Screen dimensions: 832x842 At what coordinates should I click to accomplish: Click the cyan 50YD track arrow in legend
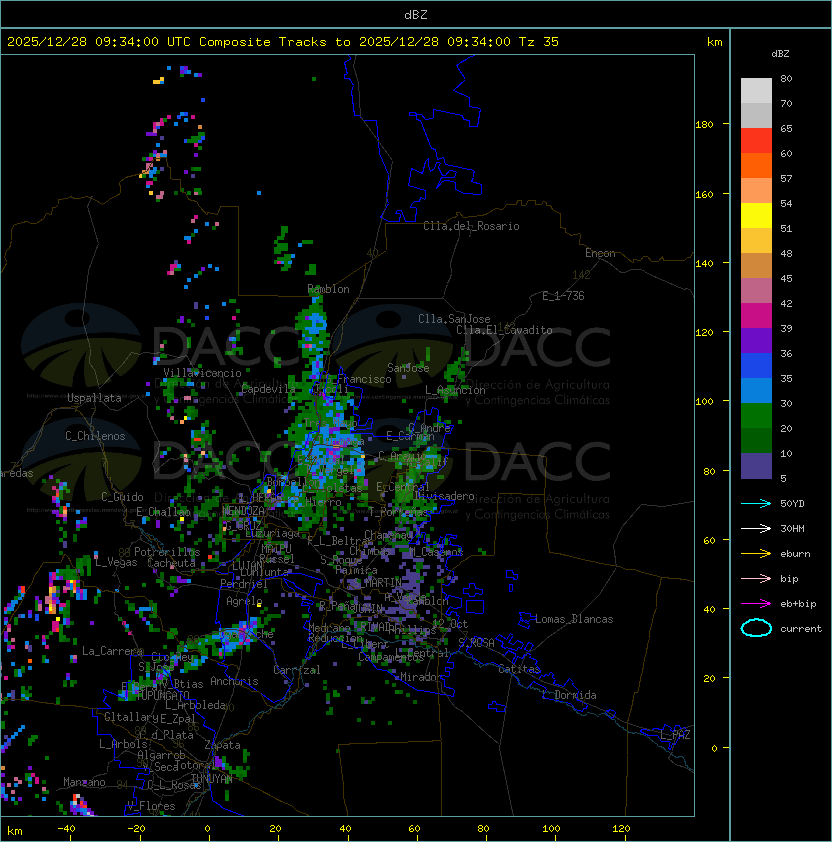(756, 504)
